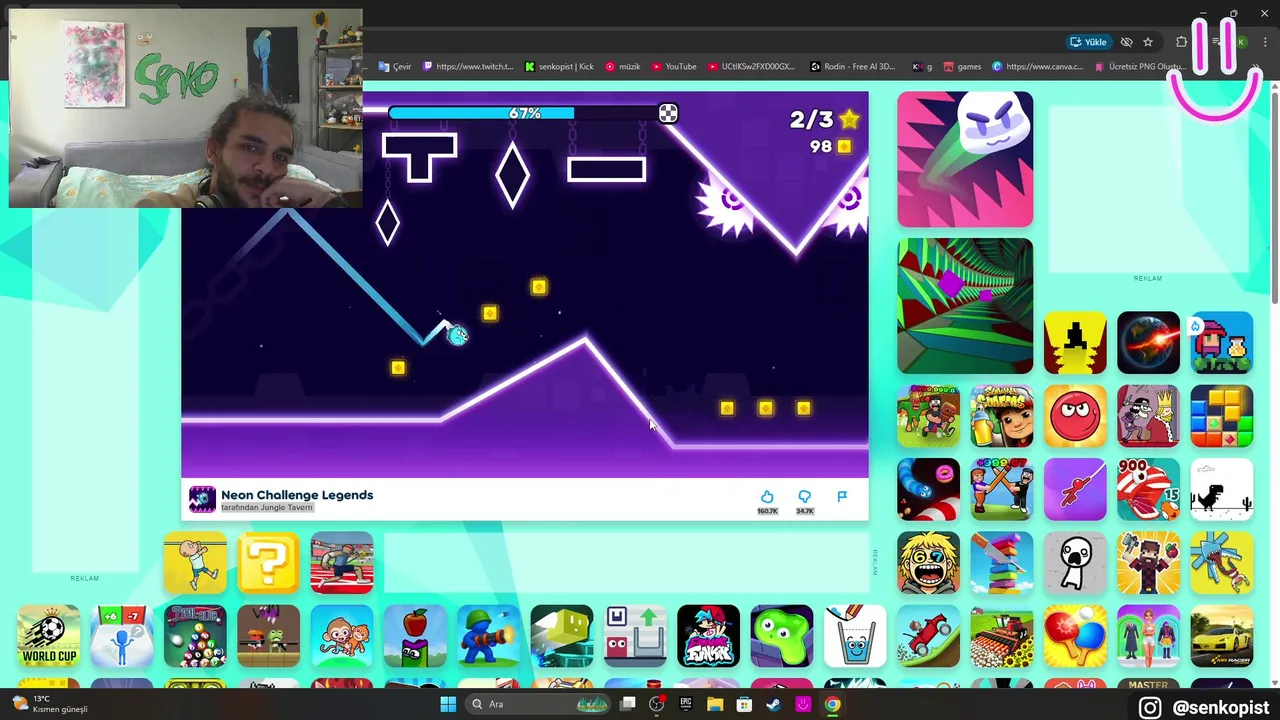Viewport: 1280px width, 720px height.
Task: Open the angry yellow-haired face game tile
Action: (928, 563)
